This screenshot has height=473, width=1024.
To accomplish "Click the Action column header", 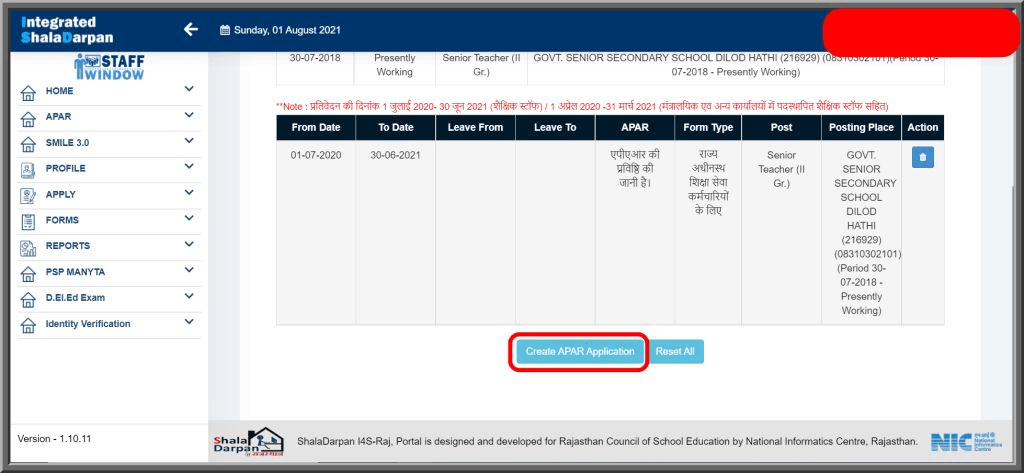I will pos(923,128).
